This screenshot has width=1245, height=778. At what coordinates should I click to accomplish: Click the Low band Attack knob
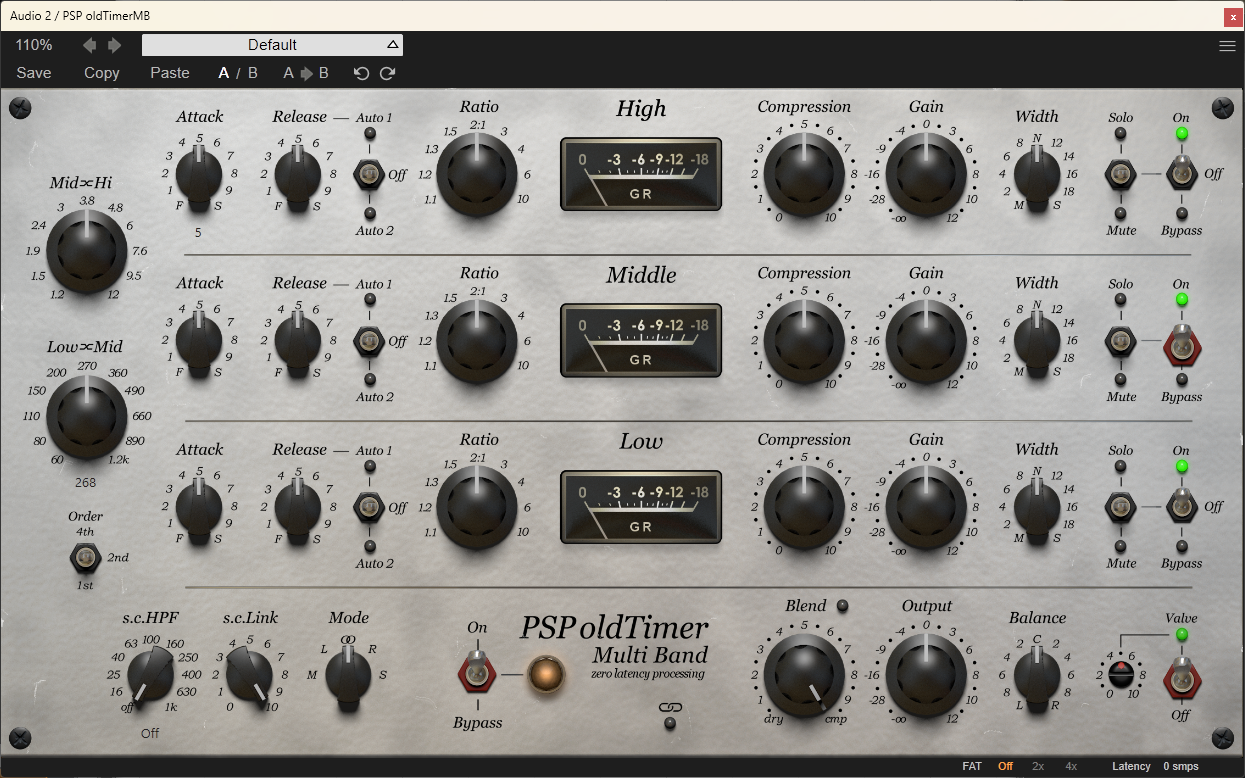(x=199, y=506)
